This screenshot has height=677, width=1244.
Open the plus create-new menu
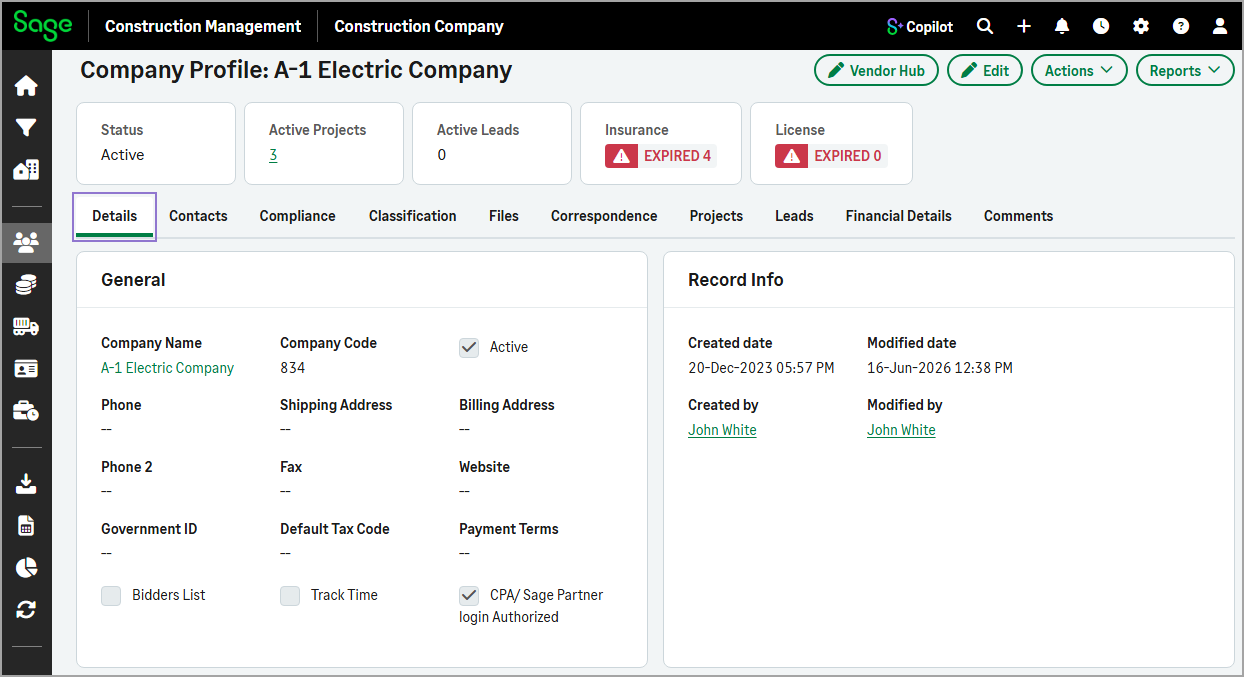pyautogui.click(x=1024, y=26)
